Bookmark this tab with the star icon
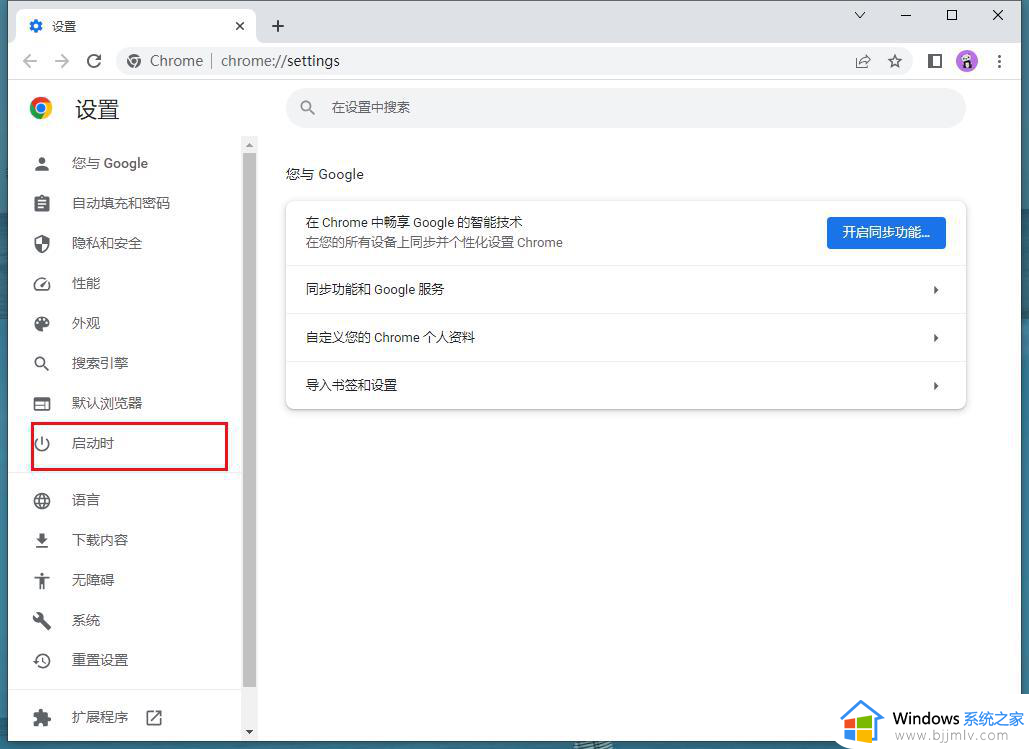 (x=894, y=61)
